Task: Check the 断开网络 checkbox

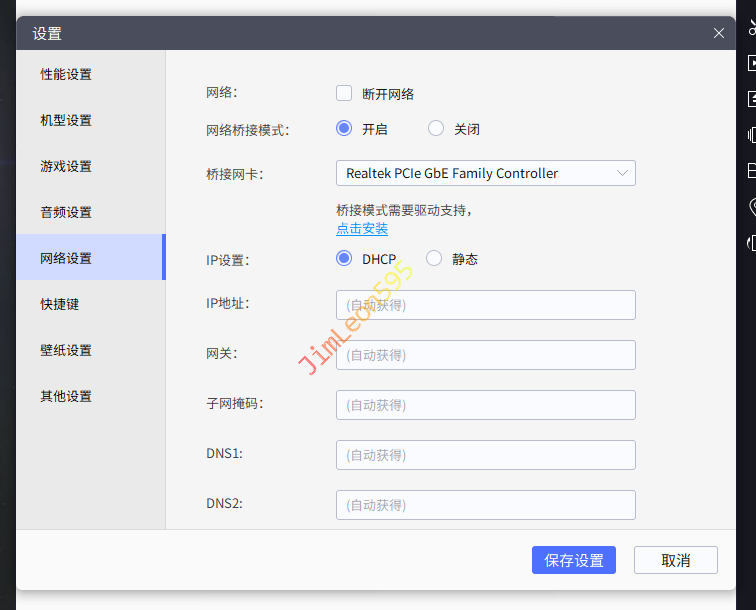Action: click(x=344, y=94)
